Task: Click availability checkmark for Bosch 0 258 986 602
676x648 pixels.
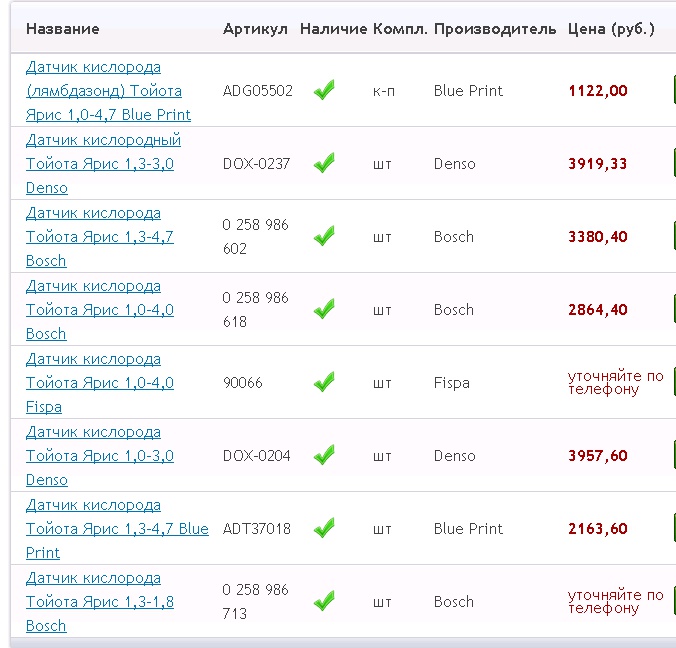Action: 324,237
